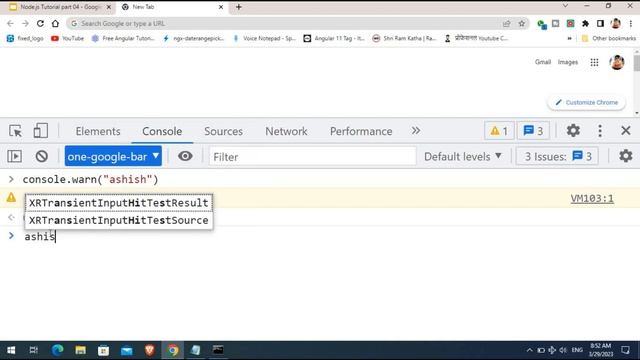Switch to the Console tab
Viewport: 640px width, 360px height.
click(x=162, y=131)
